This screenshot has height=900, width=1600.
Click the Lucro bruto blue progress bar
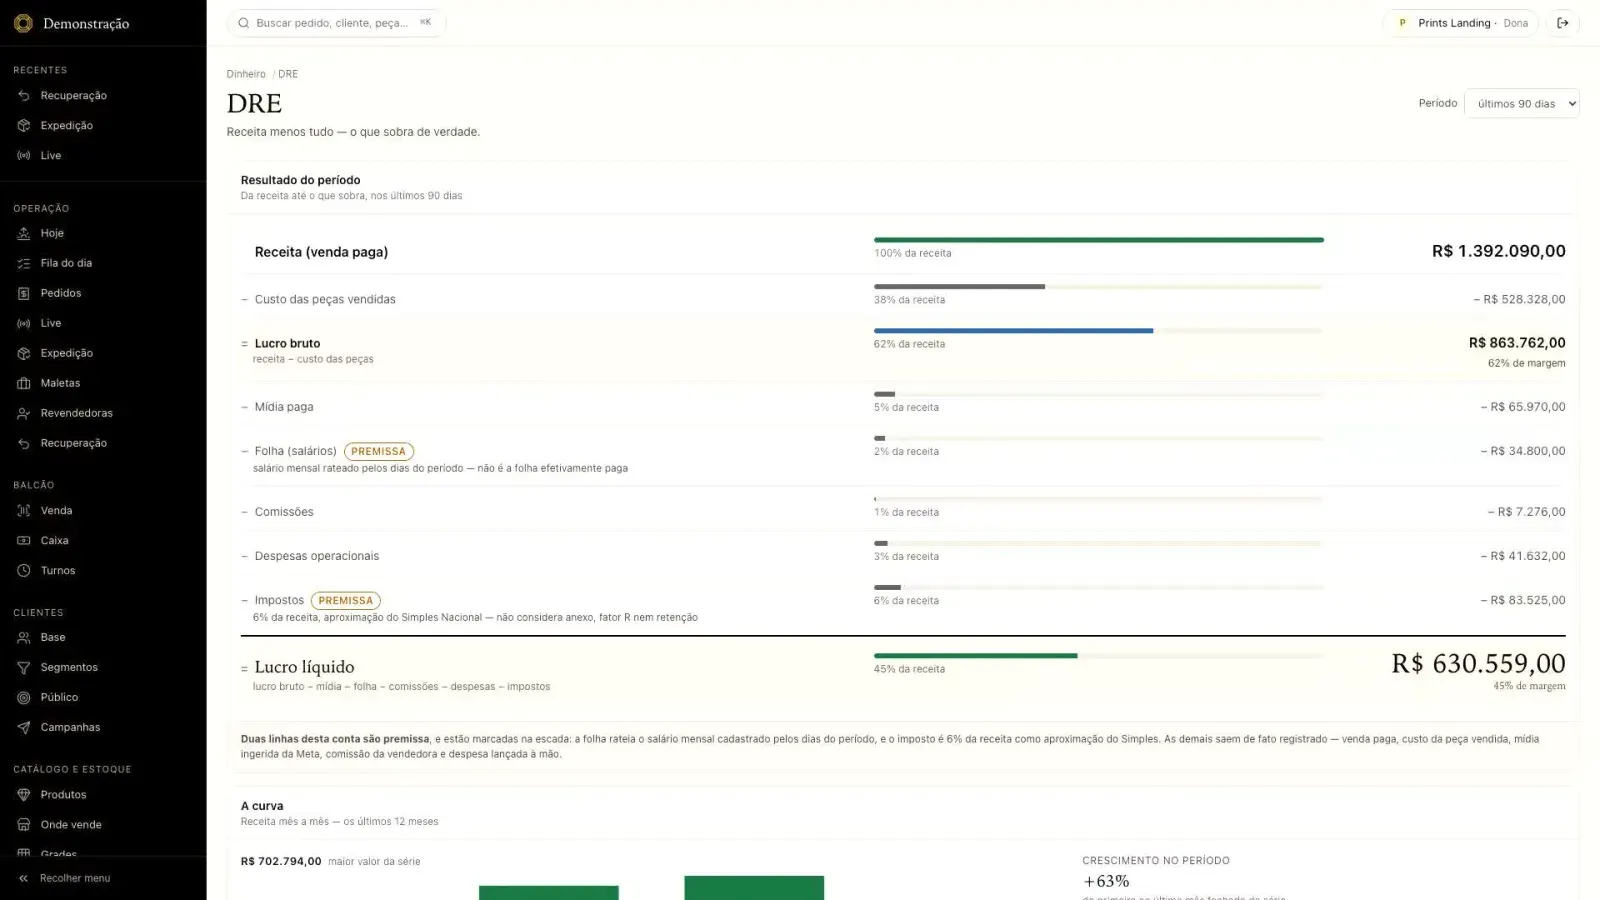coord(1013,331)
